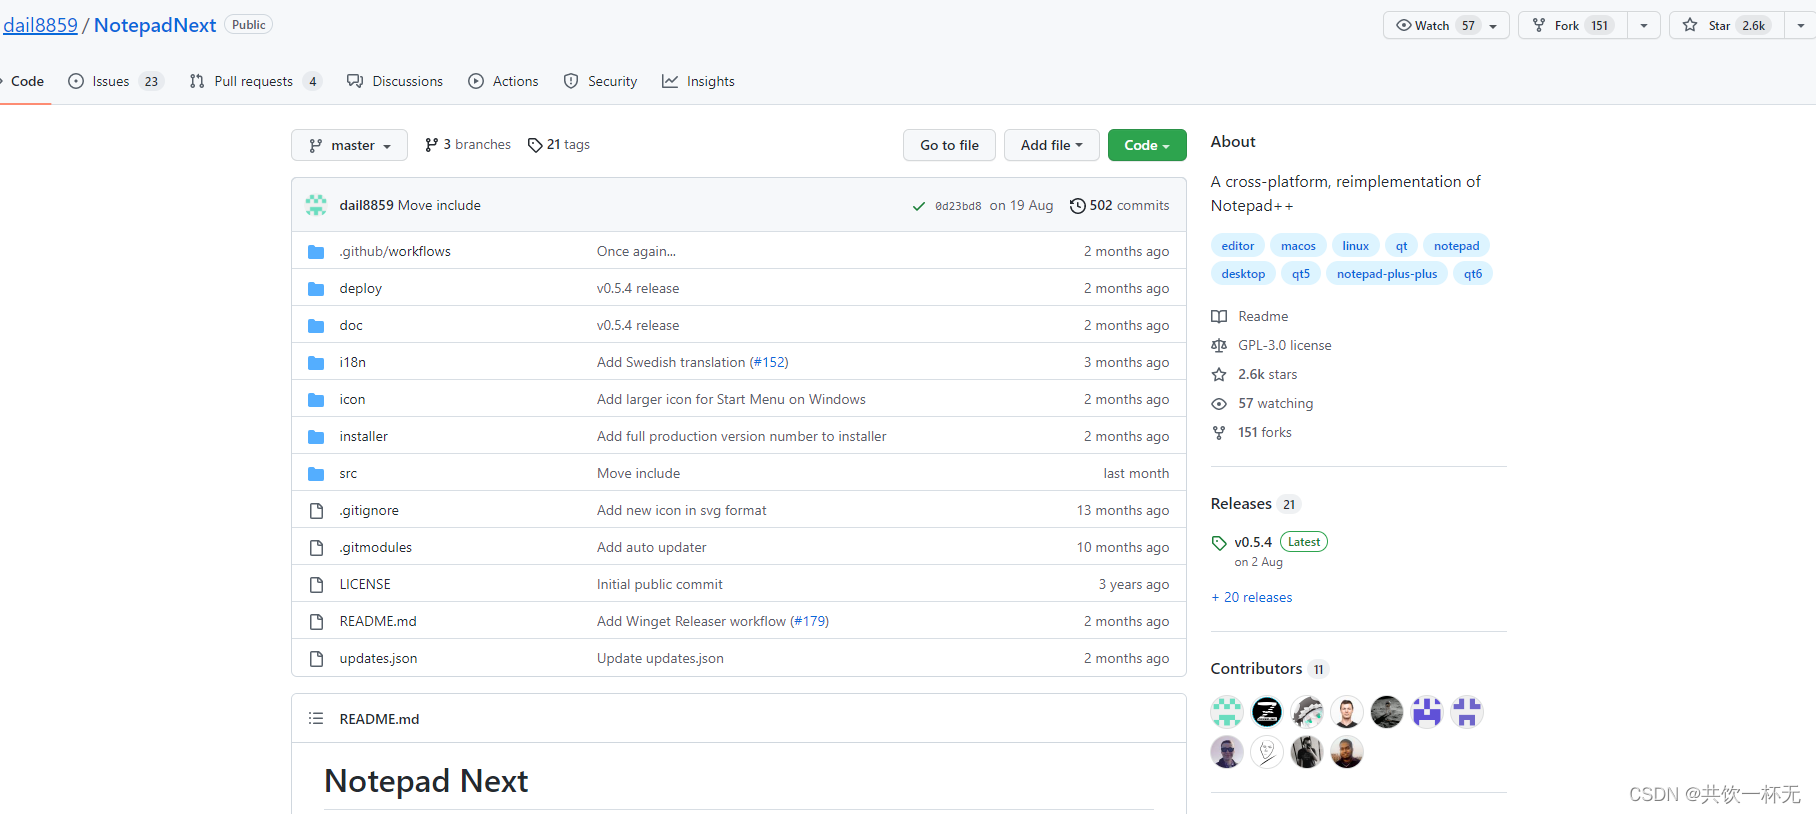Open the NotepadNext repository name link

coord(155,25)
